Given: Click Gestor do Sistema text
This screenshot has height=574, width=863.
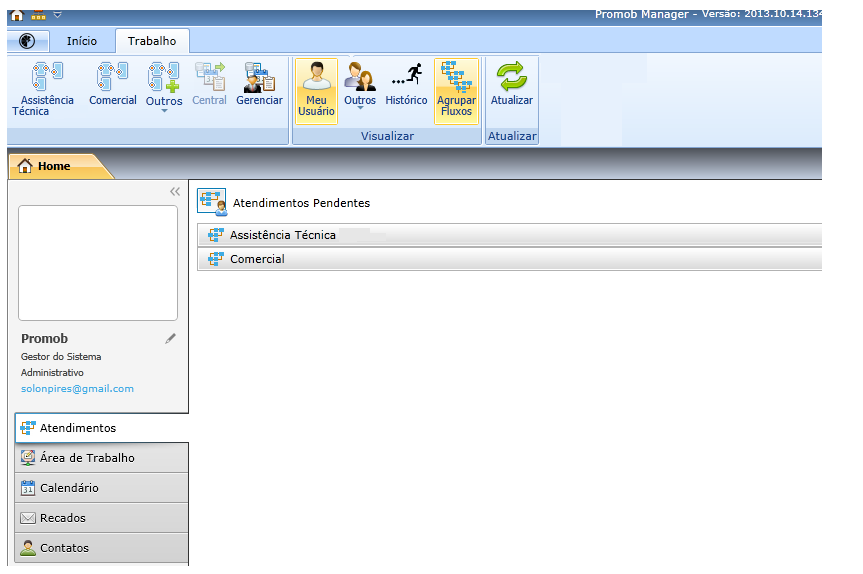Looking at the screenshot, I should tap(61, 357).
